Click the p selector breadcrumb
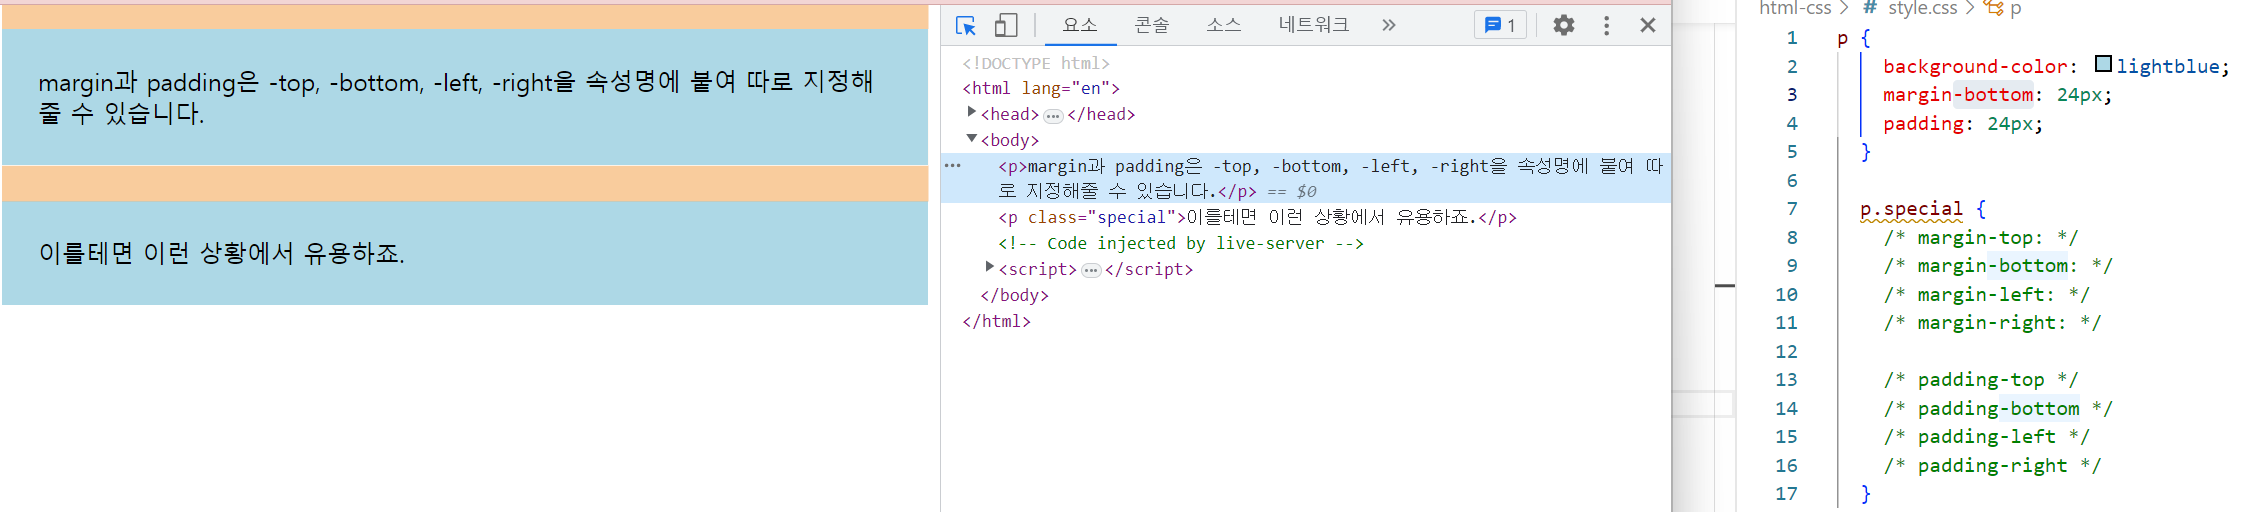 coord(2016,9)
